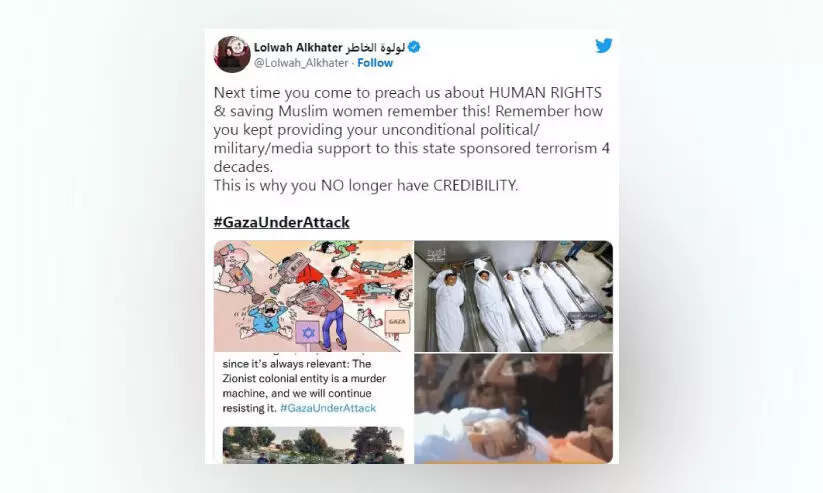Click the watermark logo on shrouds photo
The height and width of the screenshot is (493, 823).
[436, 255]
